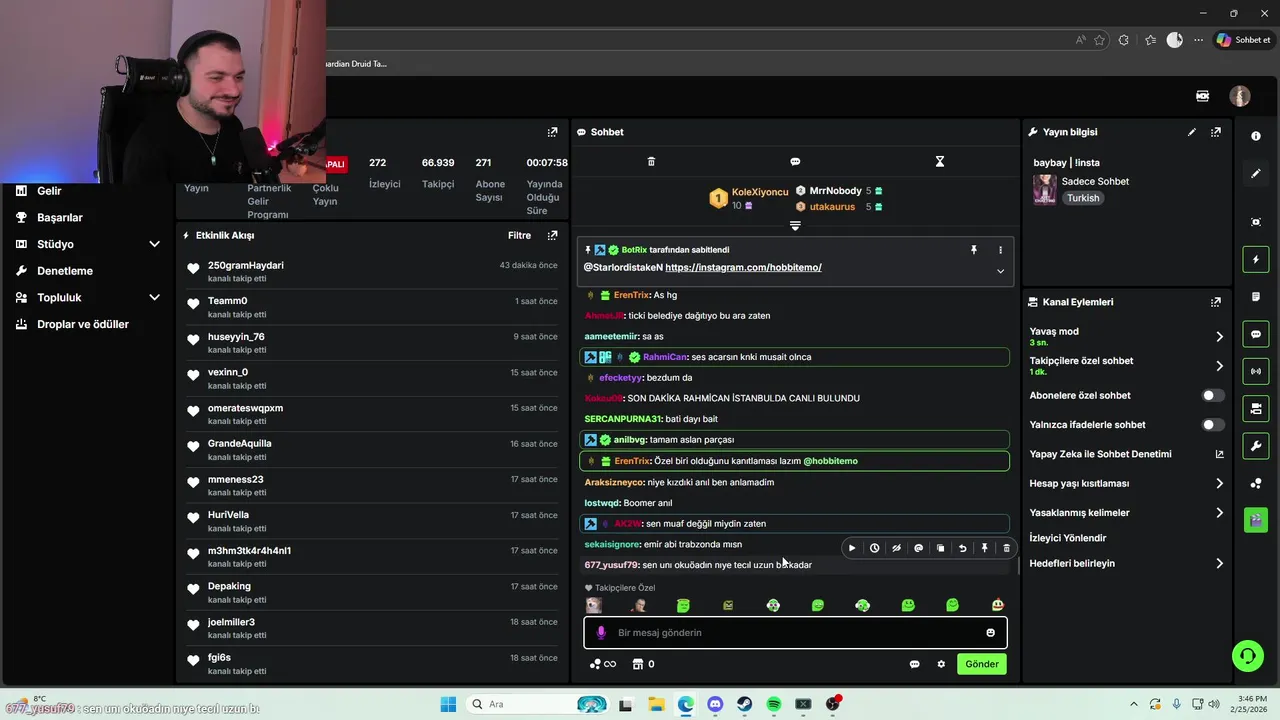Expand the pinned message with the chevron
Screen dimensions: 1280x720
click(1000, 271)
